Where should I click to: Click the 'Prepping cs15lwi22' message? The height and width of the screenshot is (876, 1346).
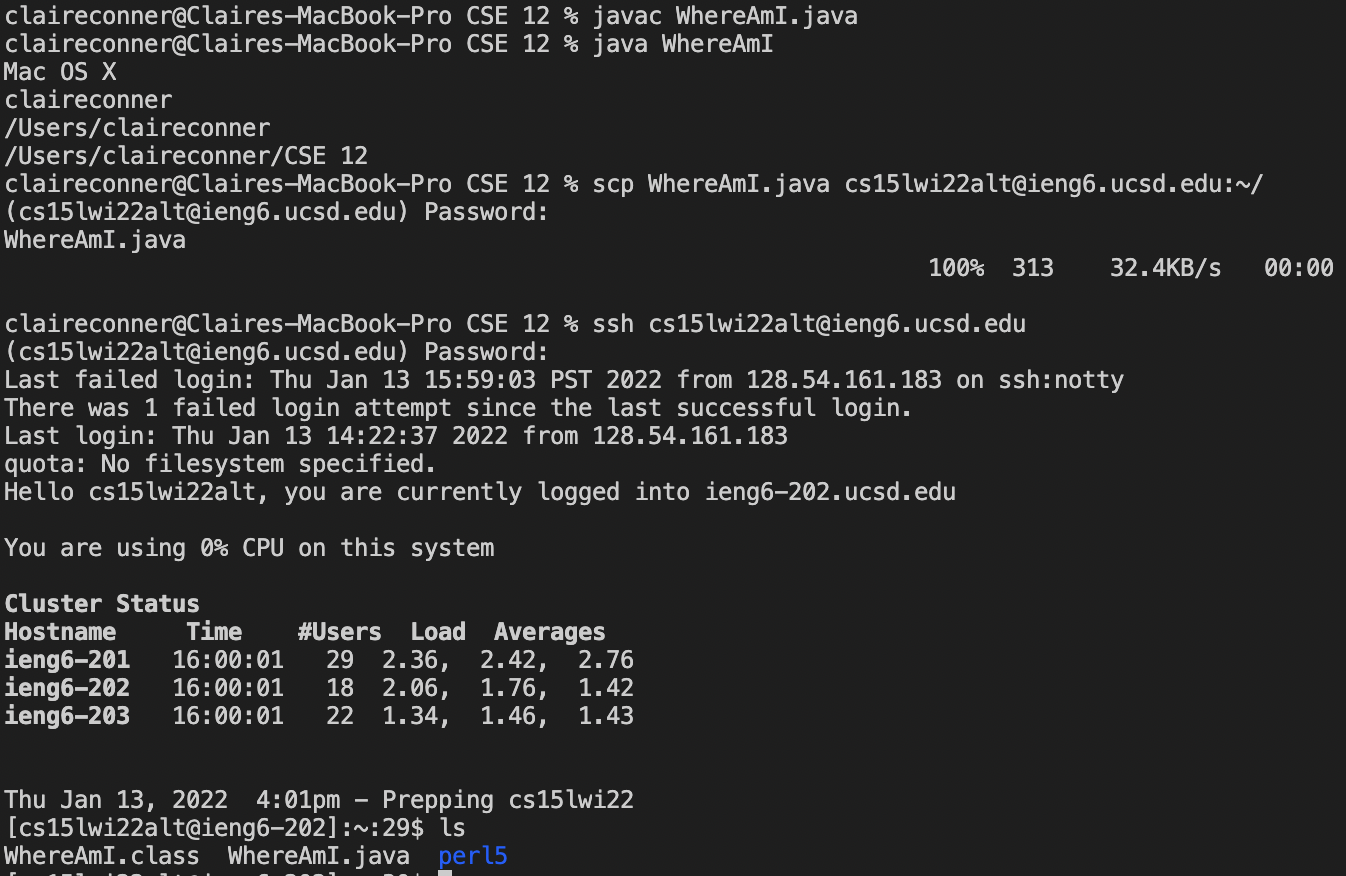pos(508,800)
